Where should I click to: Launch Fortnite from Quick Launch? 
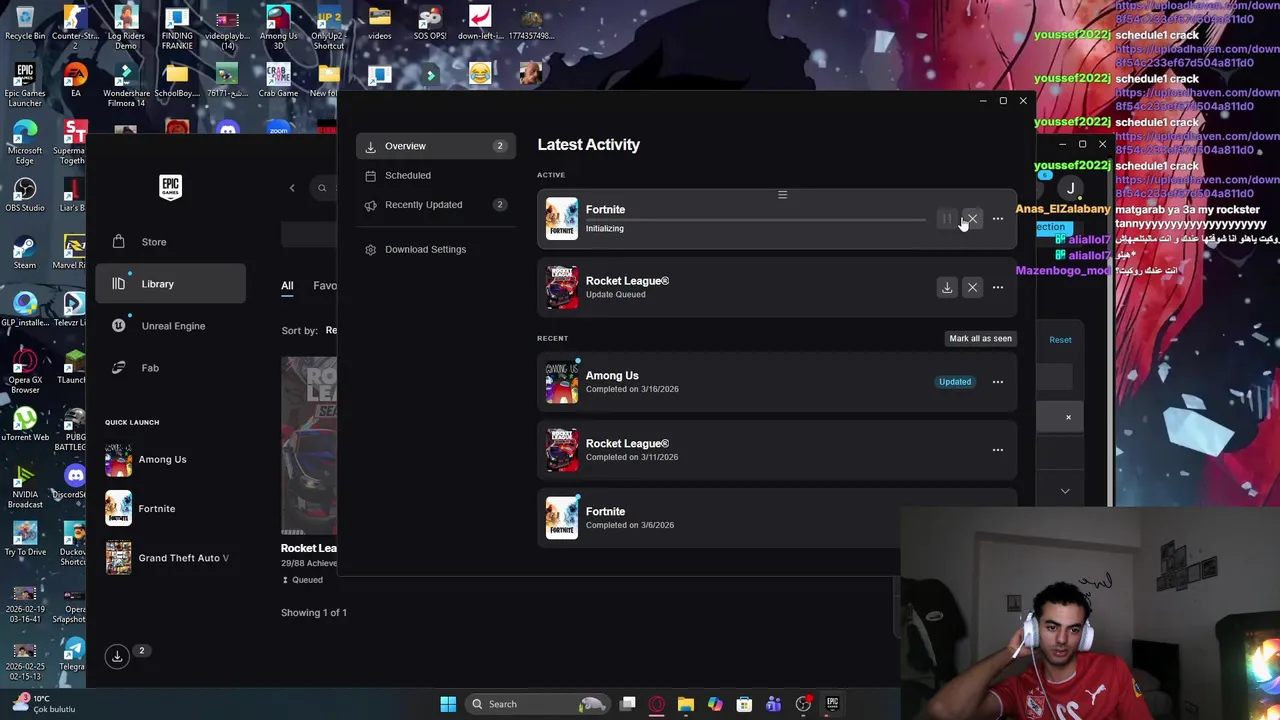pyautogui.click(x=142, y=509)
